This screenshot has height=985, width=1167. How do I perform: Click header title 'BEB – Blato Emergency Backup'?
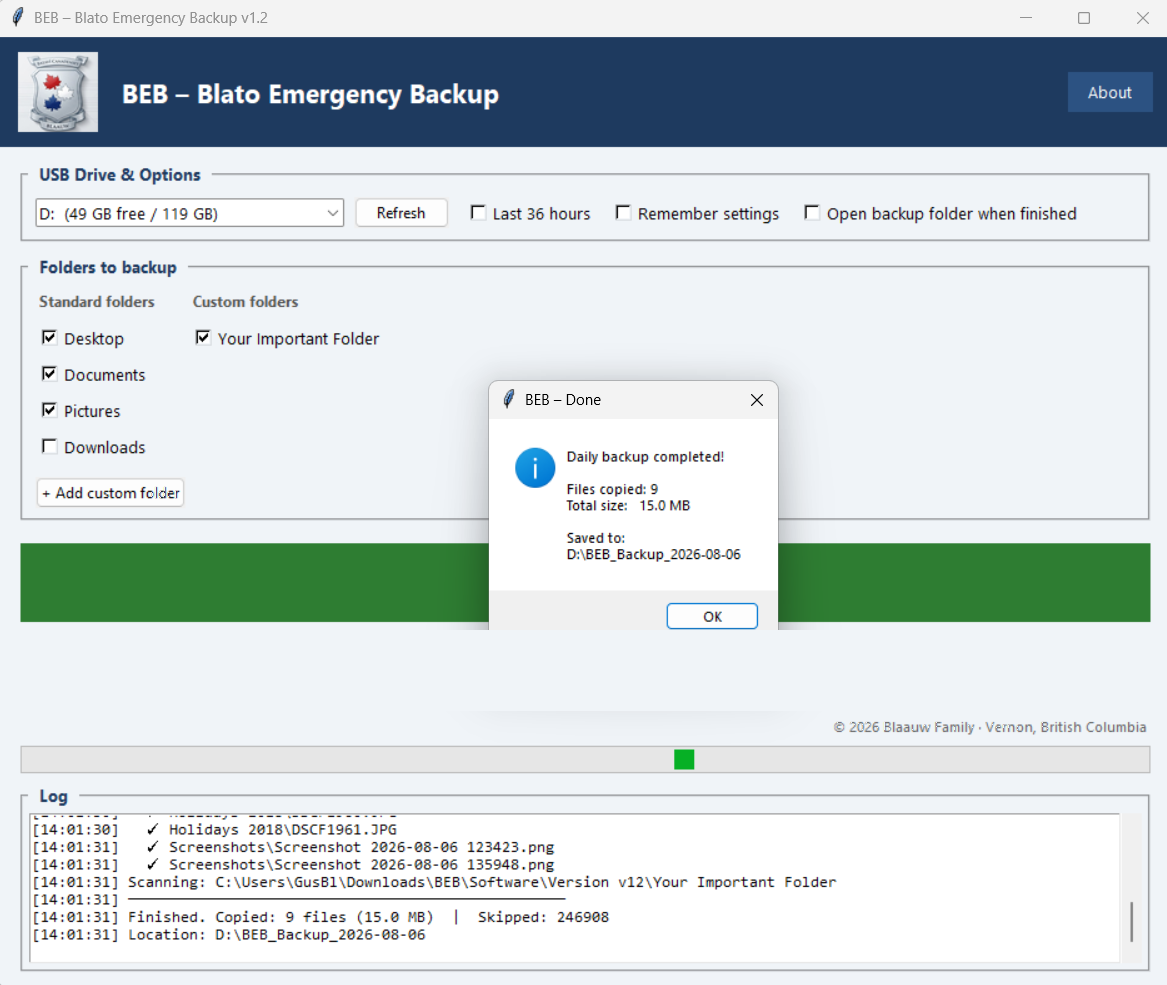pyautogui.click(x=310, y=95)
